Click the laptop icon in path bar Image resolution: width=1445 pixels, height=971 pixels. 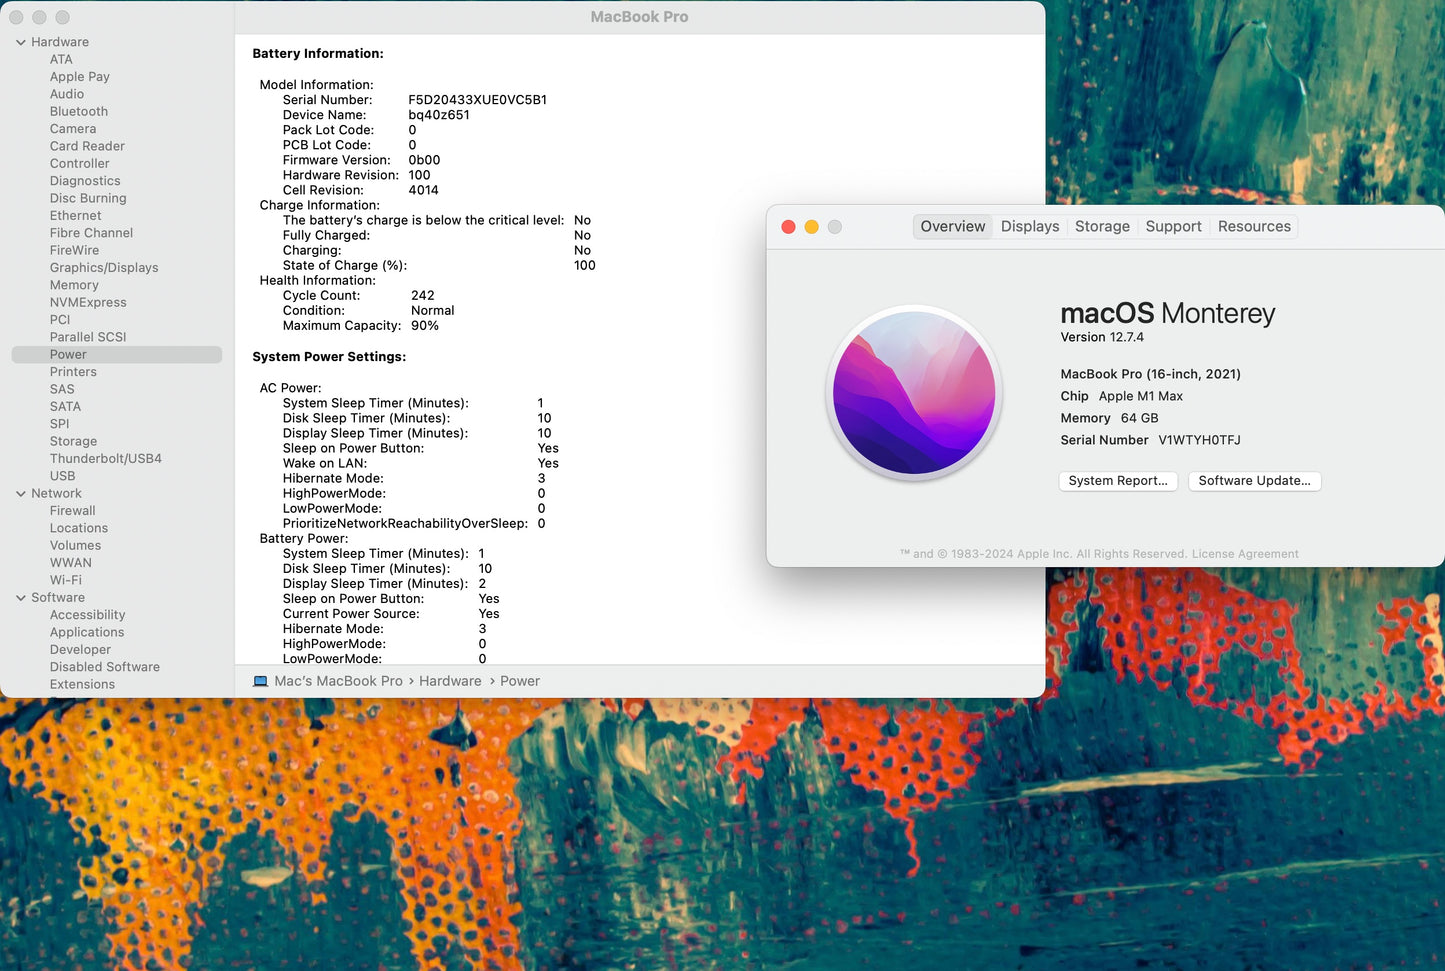tap(260, 682)
